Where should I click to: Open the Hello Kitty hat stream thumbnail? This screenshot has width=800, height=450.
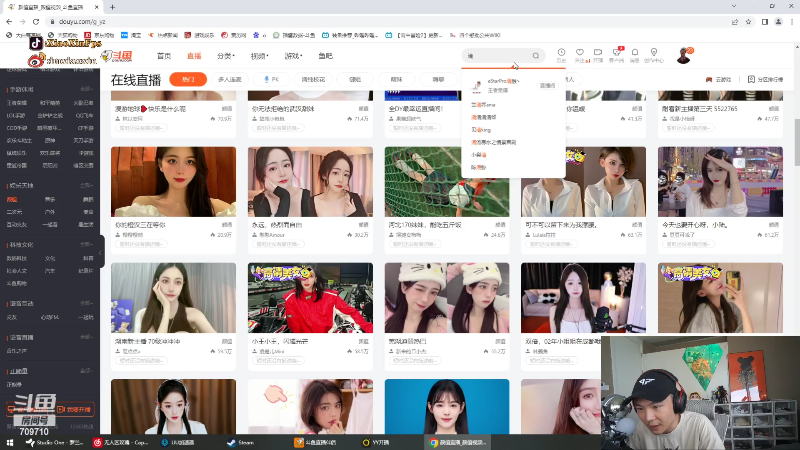pos(447,298)
